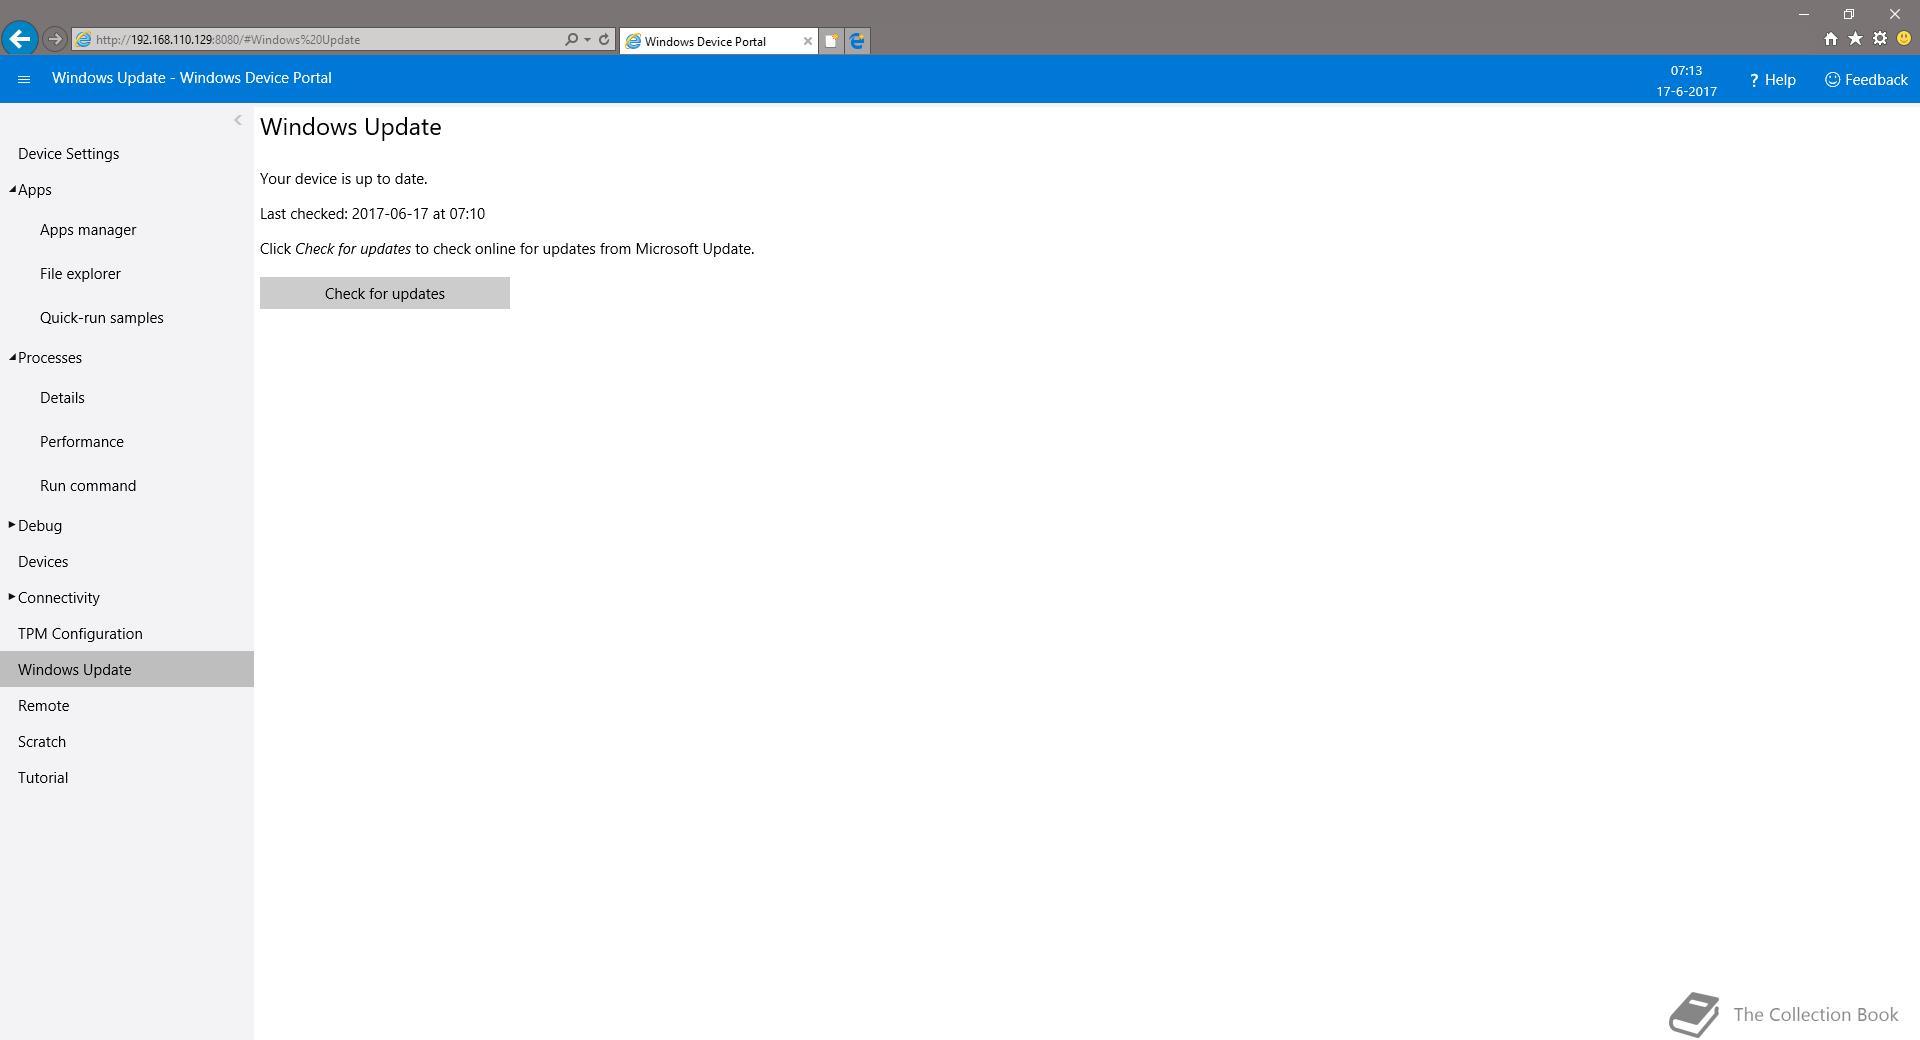This screenshot has width=1920, height=1040.
Task: Select Windows Update in sidebar
Action: coord(127,669)
